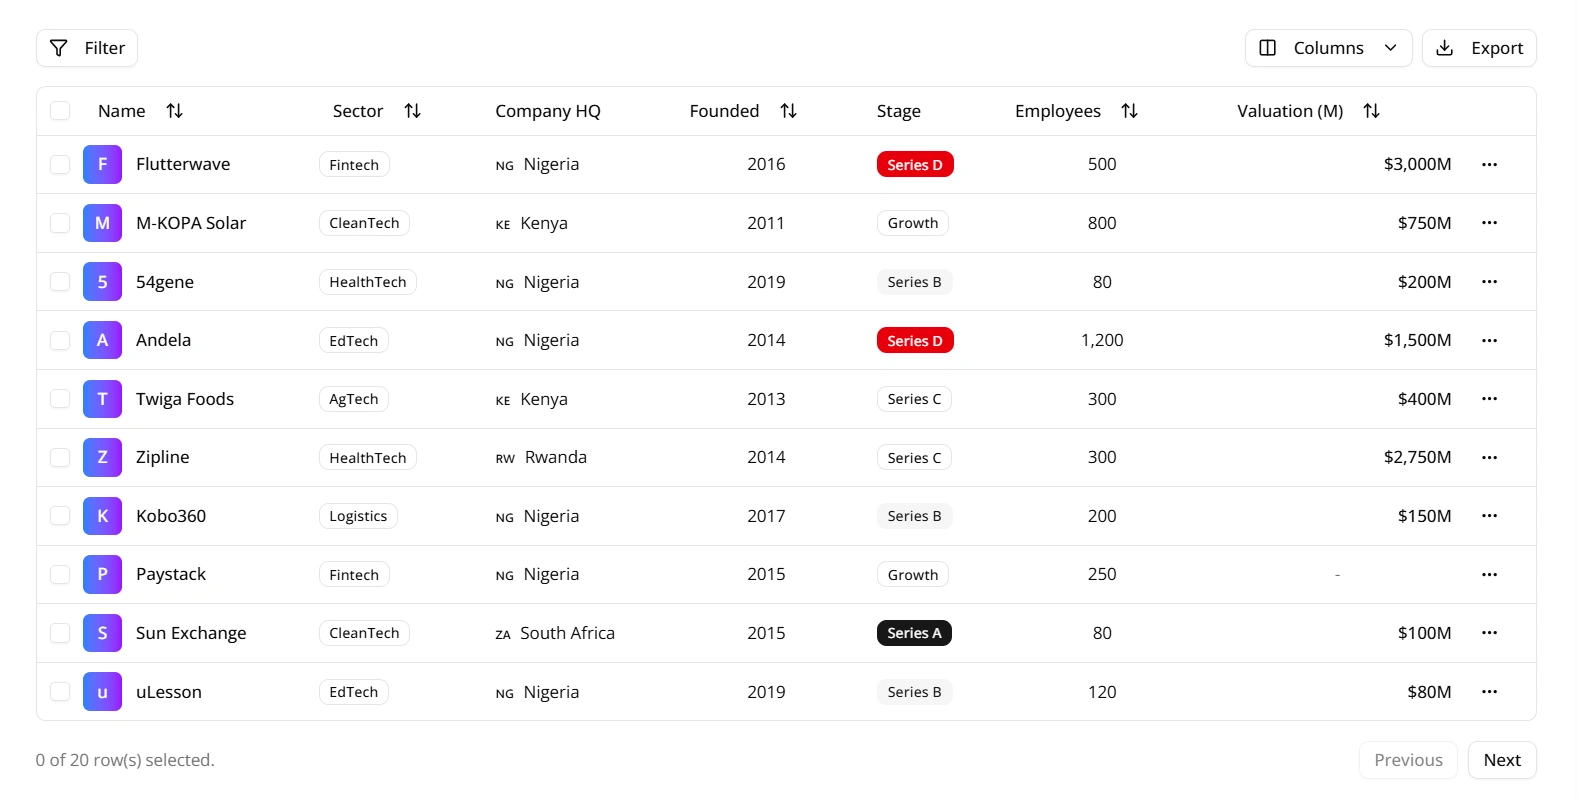Toggle the select-all rows checkbox

tap(60, 111)
